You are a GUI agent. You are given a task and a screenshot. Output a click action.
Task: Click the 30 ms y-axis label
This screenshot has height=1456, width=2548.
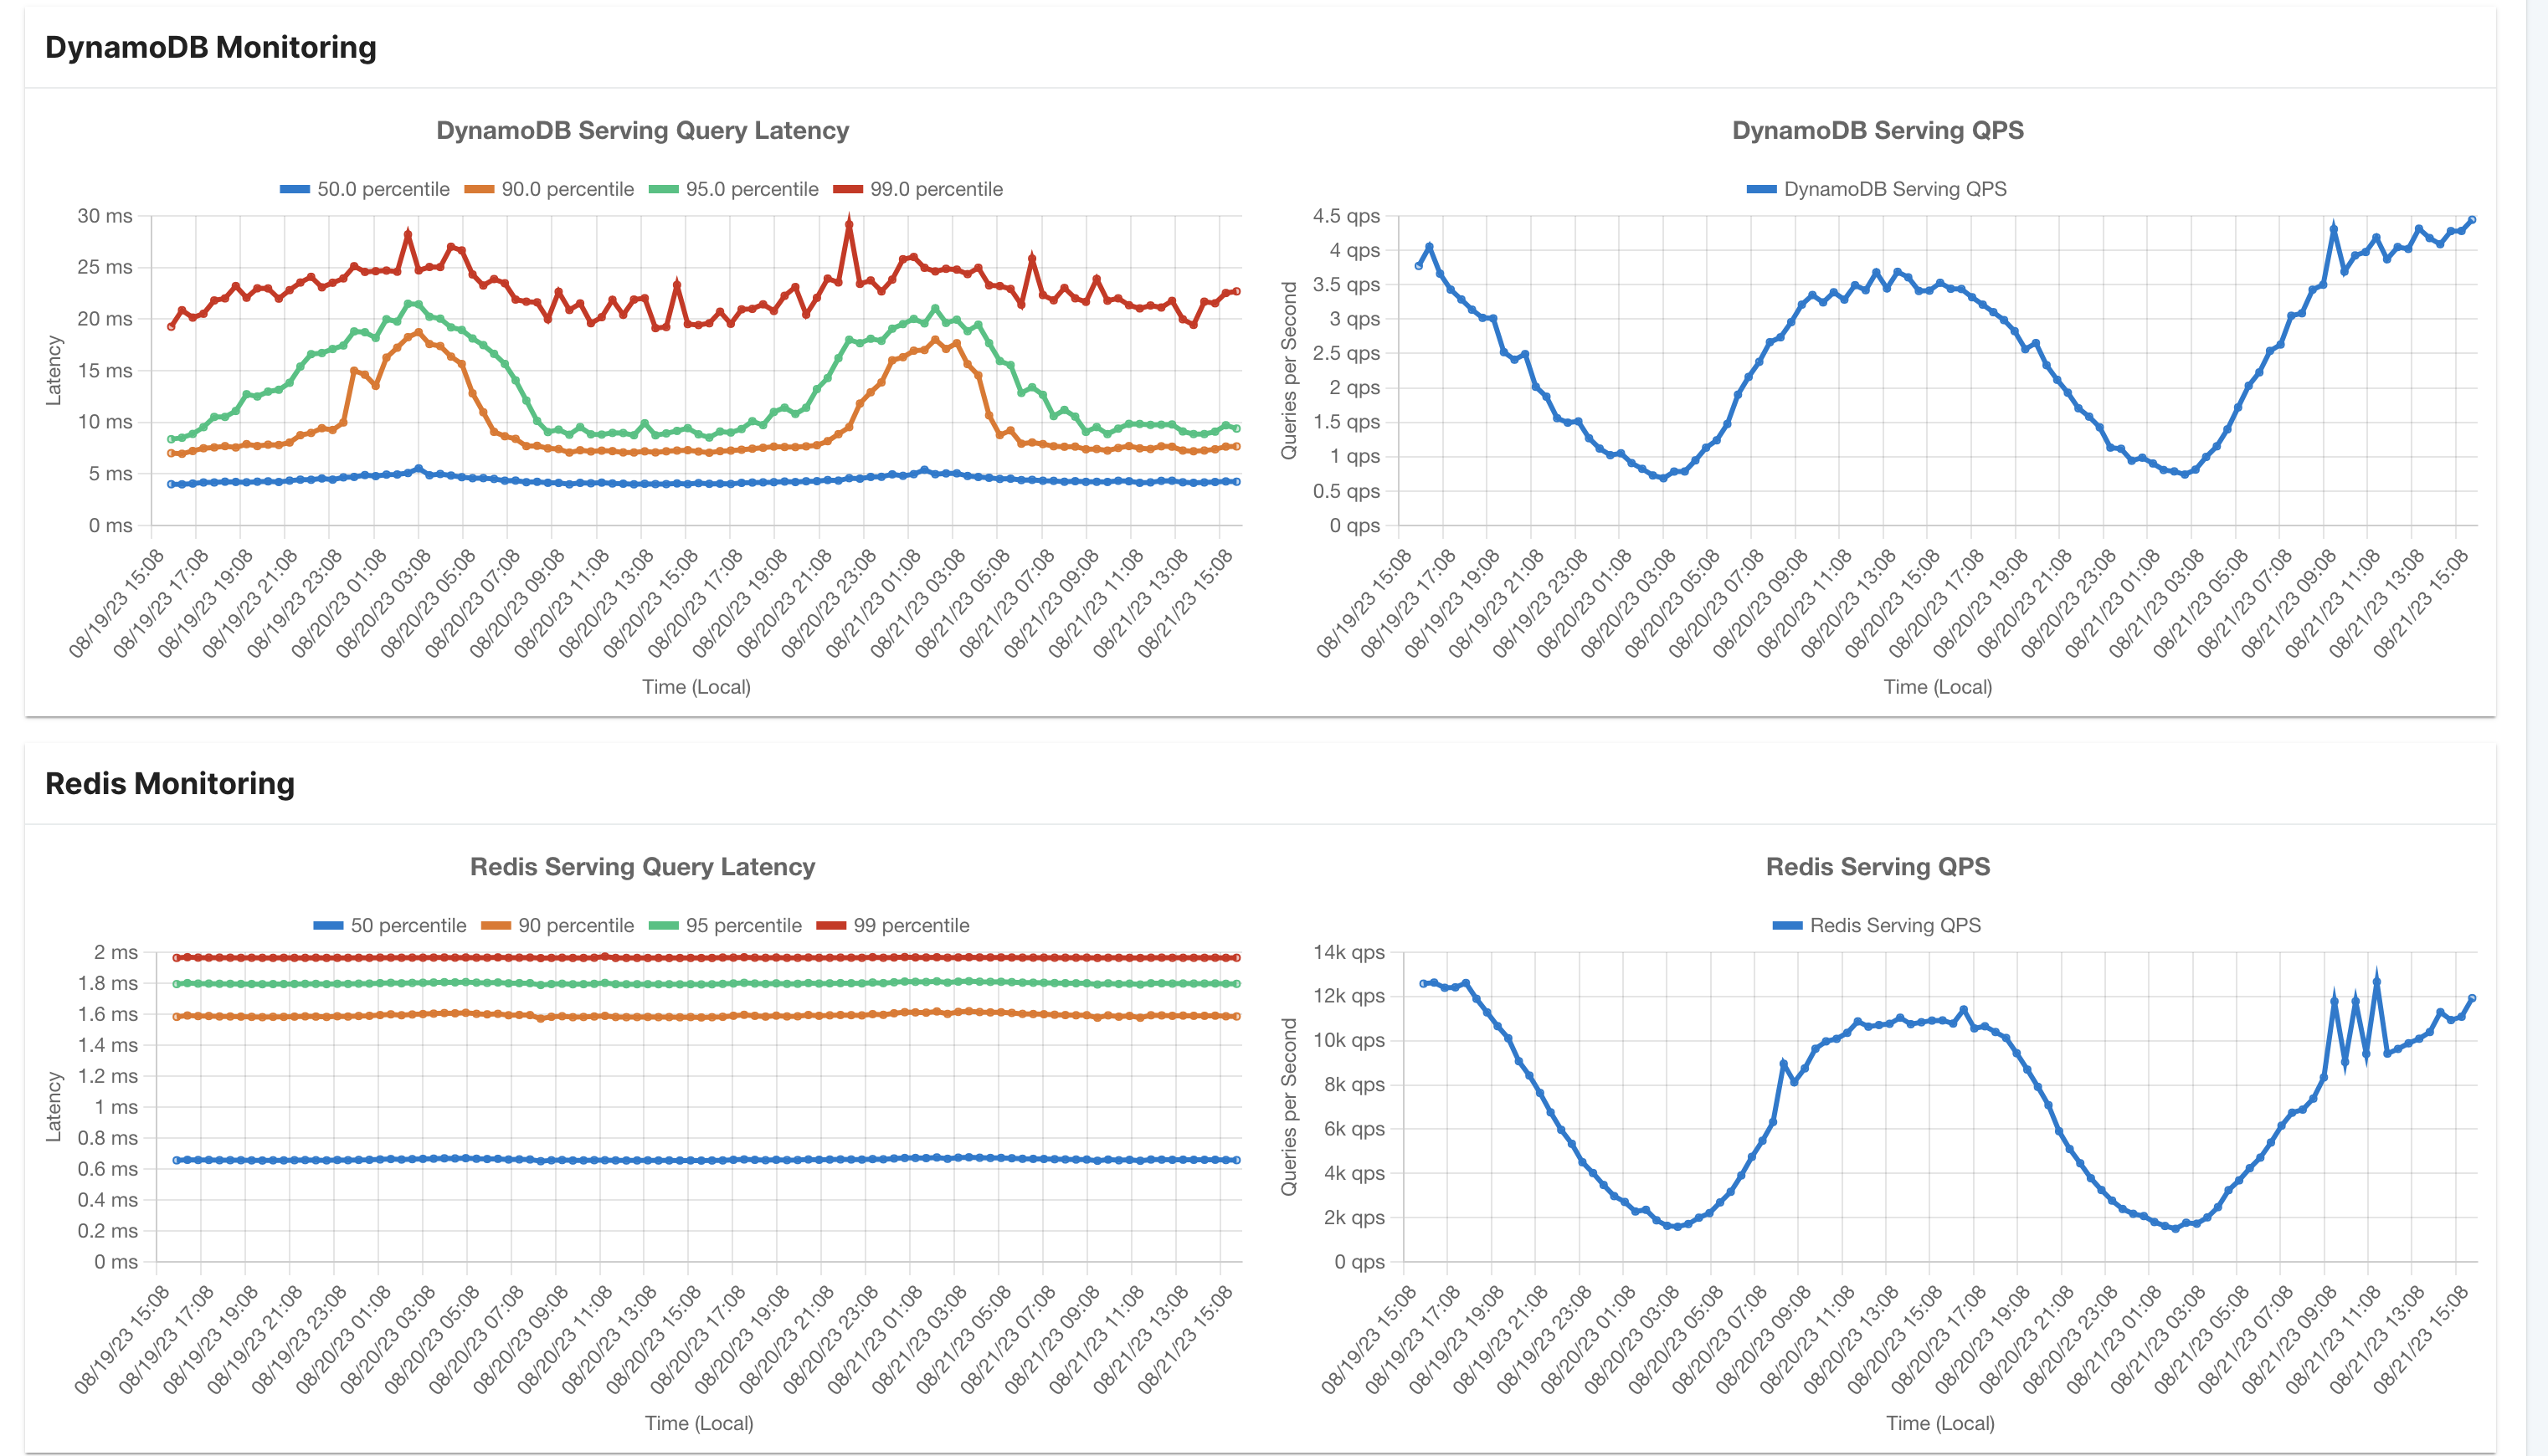105,216
